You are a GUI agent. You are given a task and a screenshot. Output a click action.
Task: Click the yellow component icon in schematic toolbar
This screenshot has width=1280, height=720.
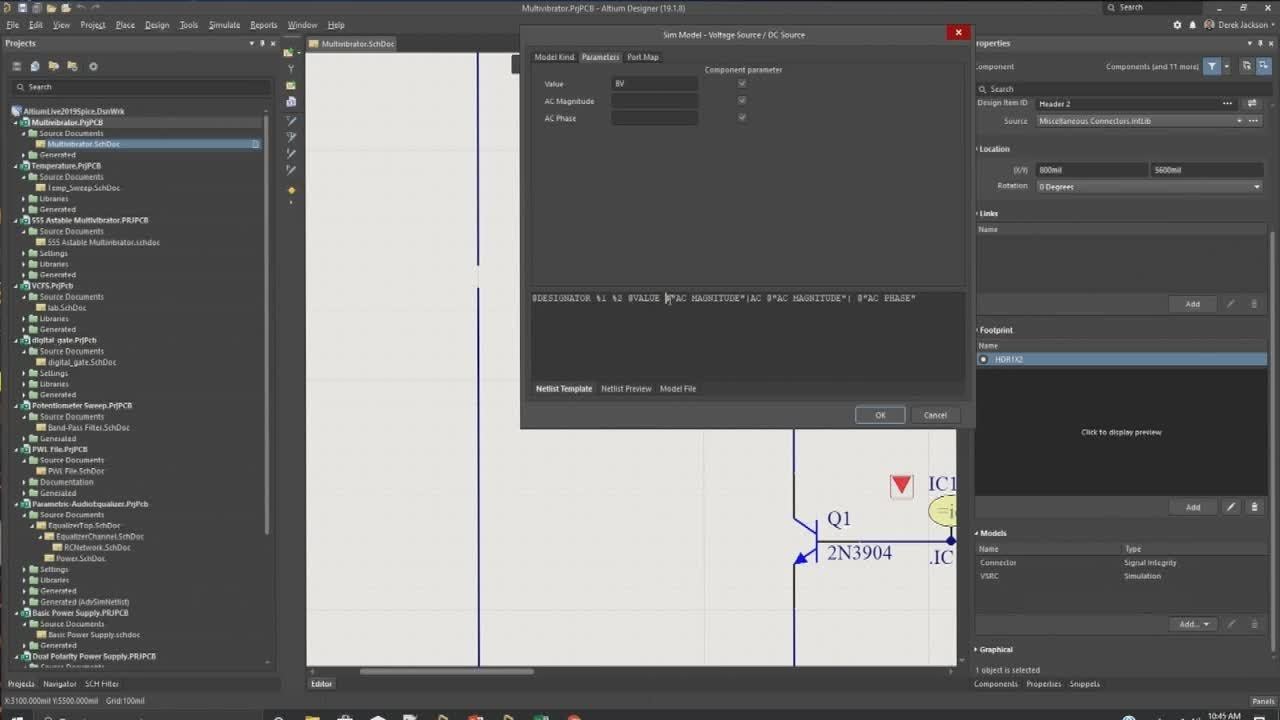pos(291,189)
